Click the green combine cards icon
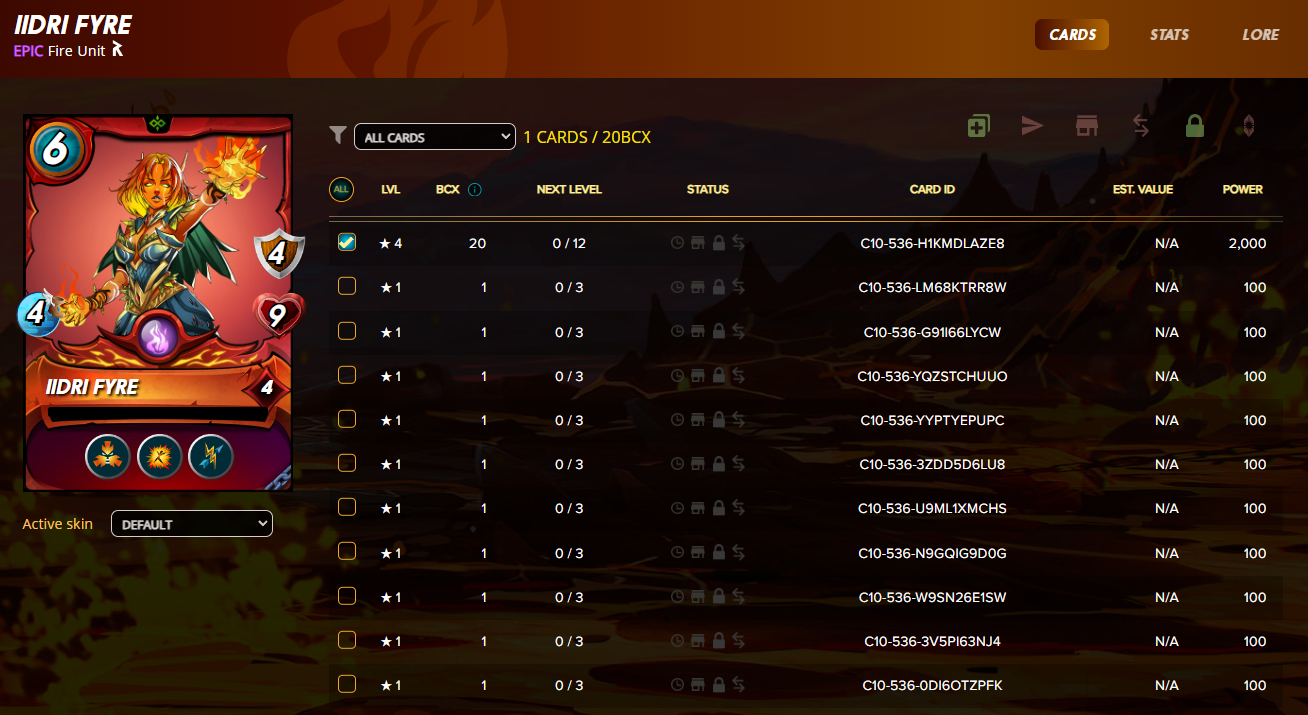Image resolution: width=1308 pixels, height=715 pixels. point(979,126)
